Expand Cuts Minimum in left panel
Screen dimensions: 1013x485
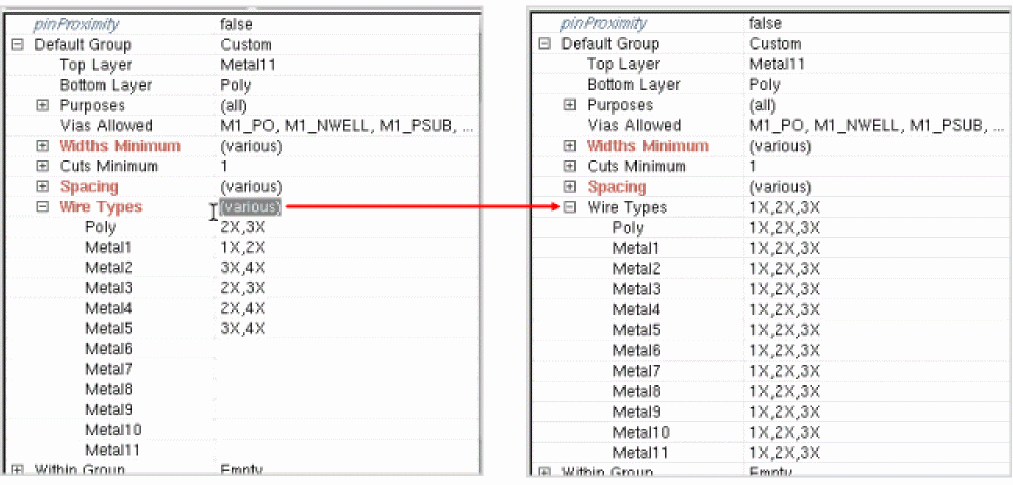pos(43,166)
